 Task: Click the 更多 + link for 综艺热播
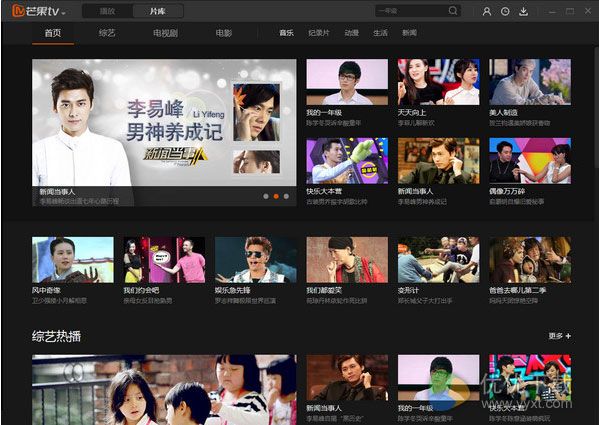pyautogui.click(x=560, y=336)
